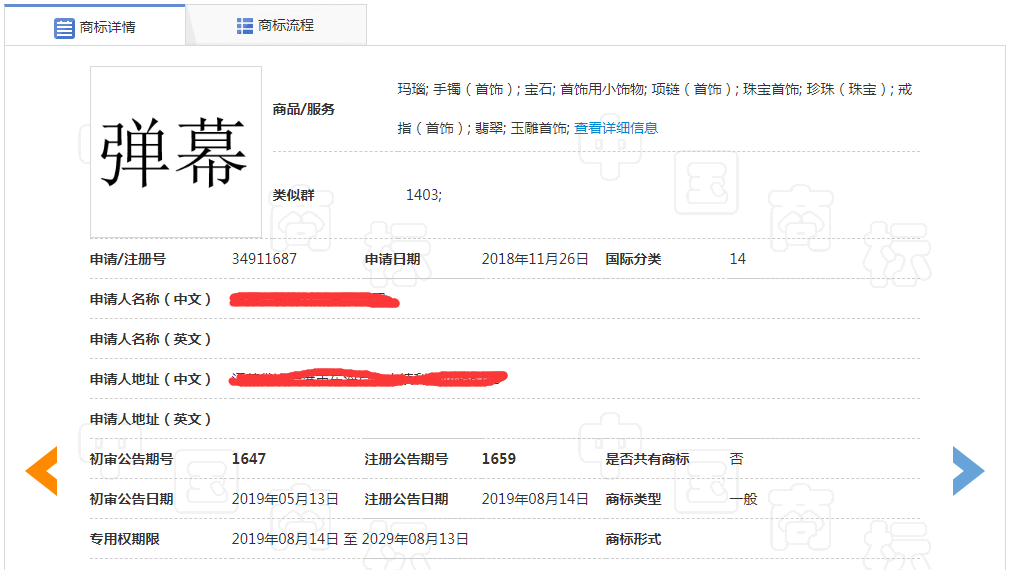Image resolution: width=1015 pixels, height=570 pixels.
Task: Select the 商标详情 tab label
Action: point(108,27)
